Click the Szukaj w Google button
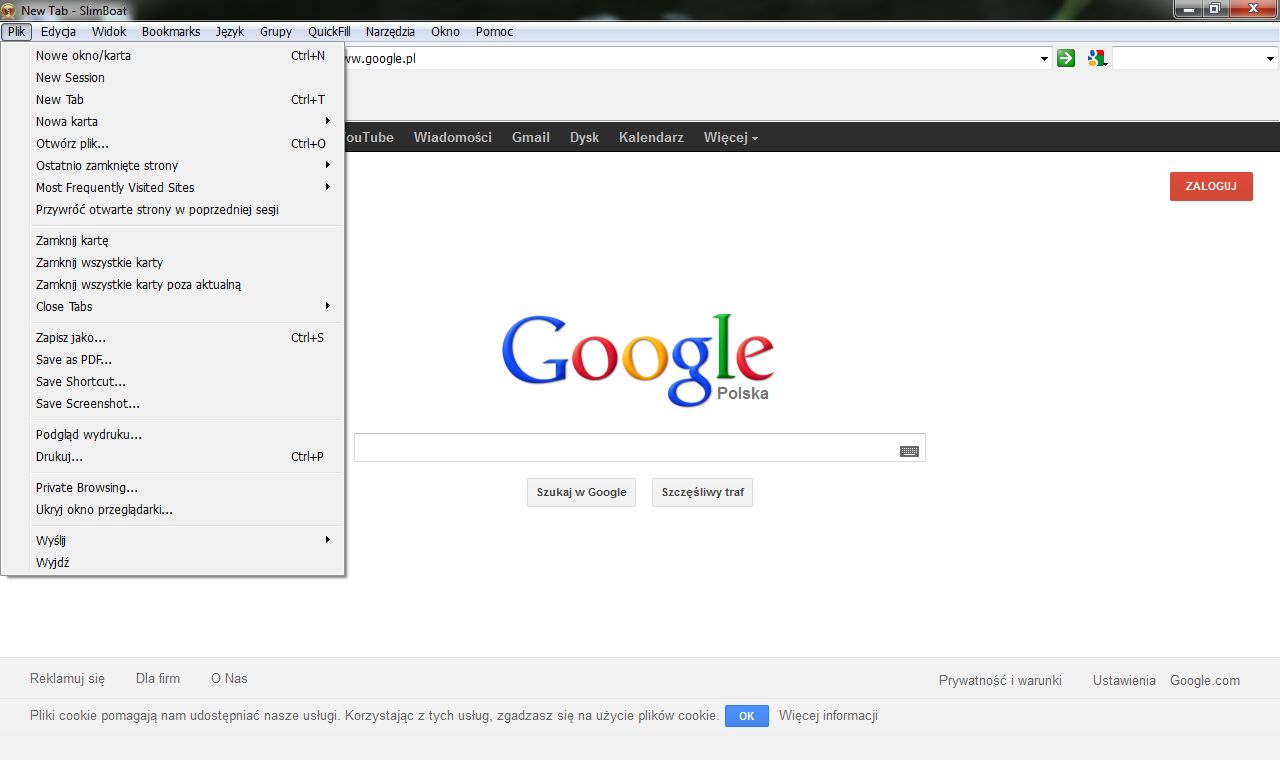Image resolution: width=1280 pixels, height=760 pixels. click(x=581, y=492)
